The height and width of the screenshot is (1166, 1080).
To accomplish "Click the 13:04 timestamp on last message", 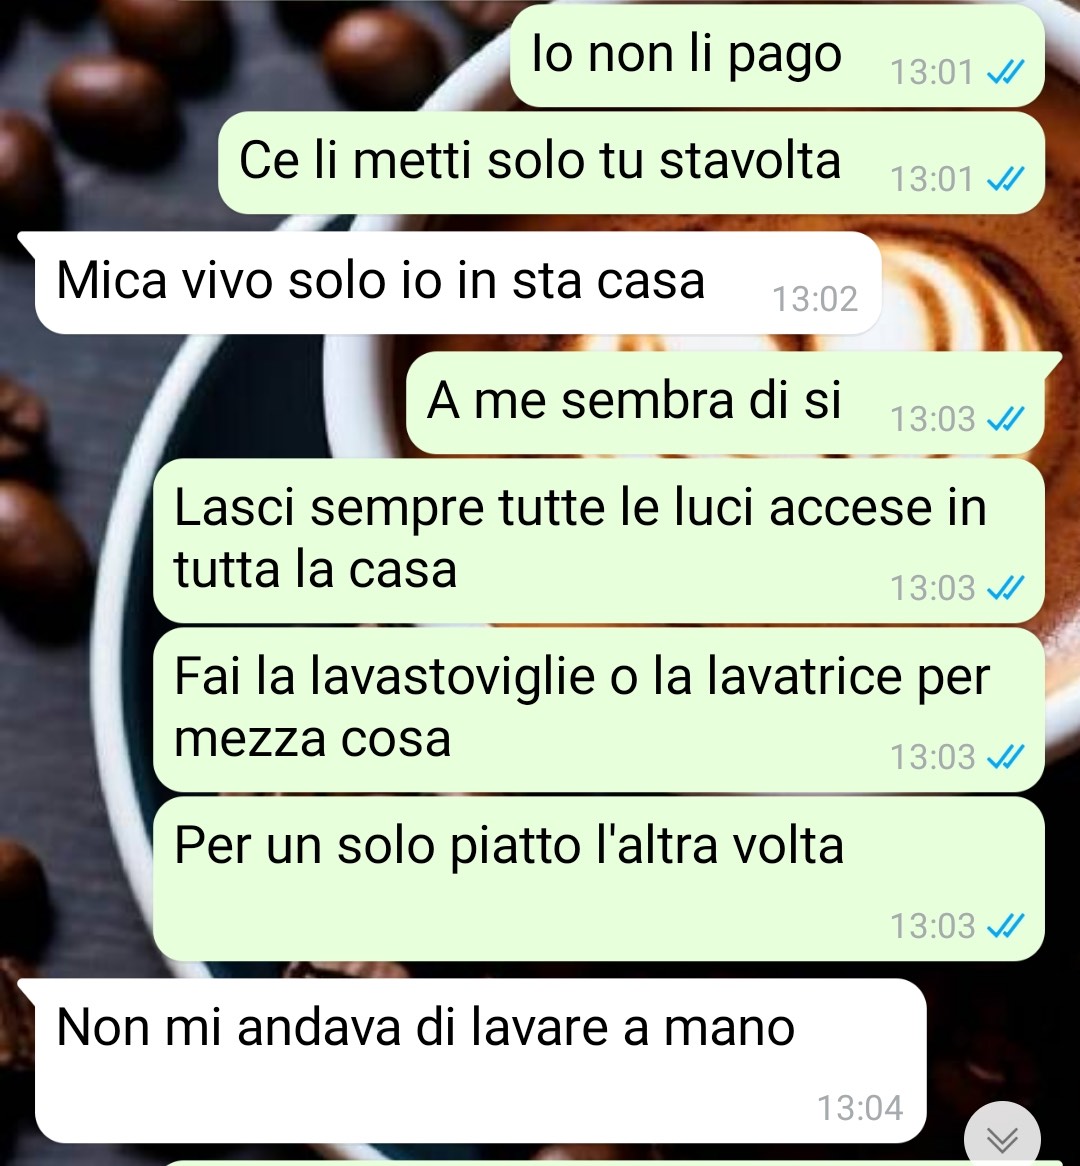I will tap(861, 1108).
